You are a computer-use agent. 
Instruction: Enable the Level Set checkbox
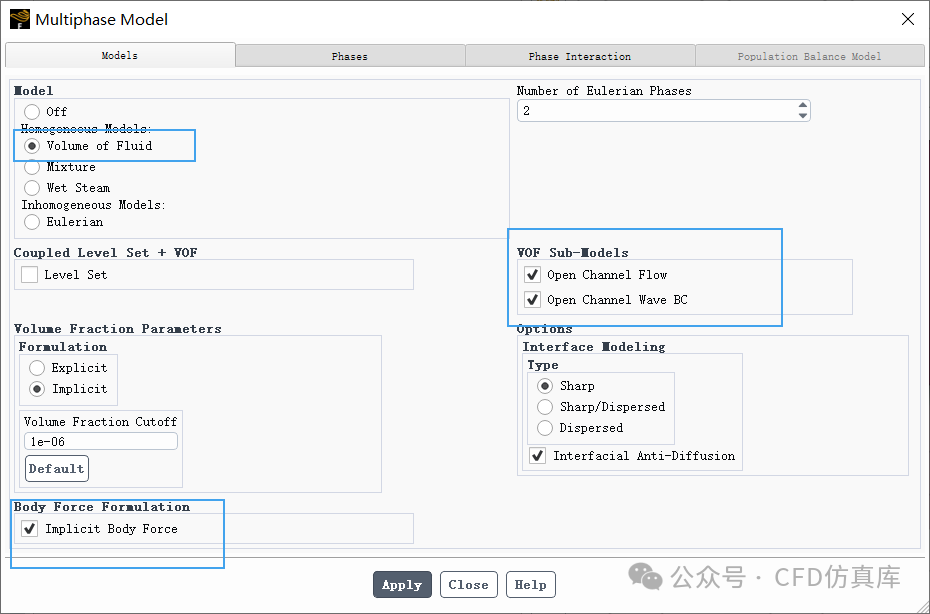(x=30, y=275)
